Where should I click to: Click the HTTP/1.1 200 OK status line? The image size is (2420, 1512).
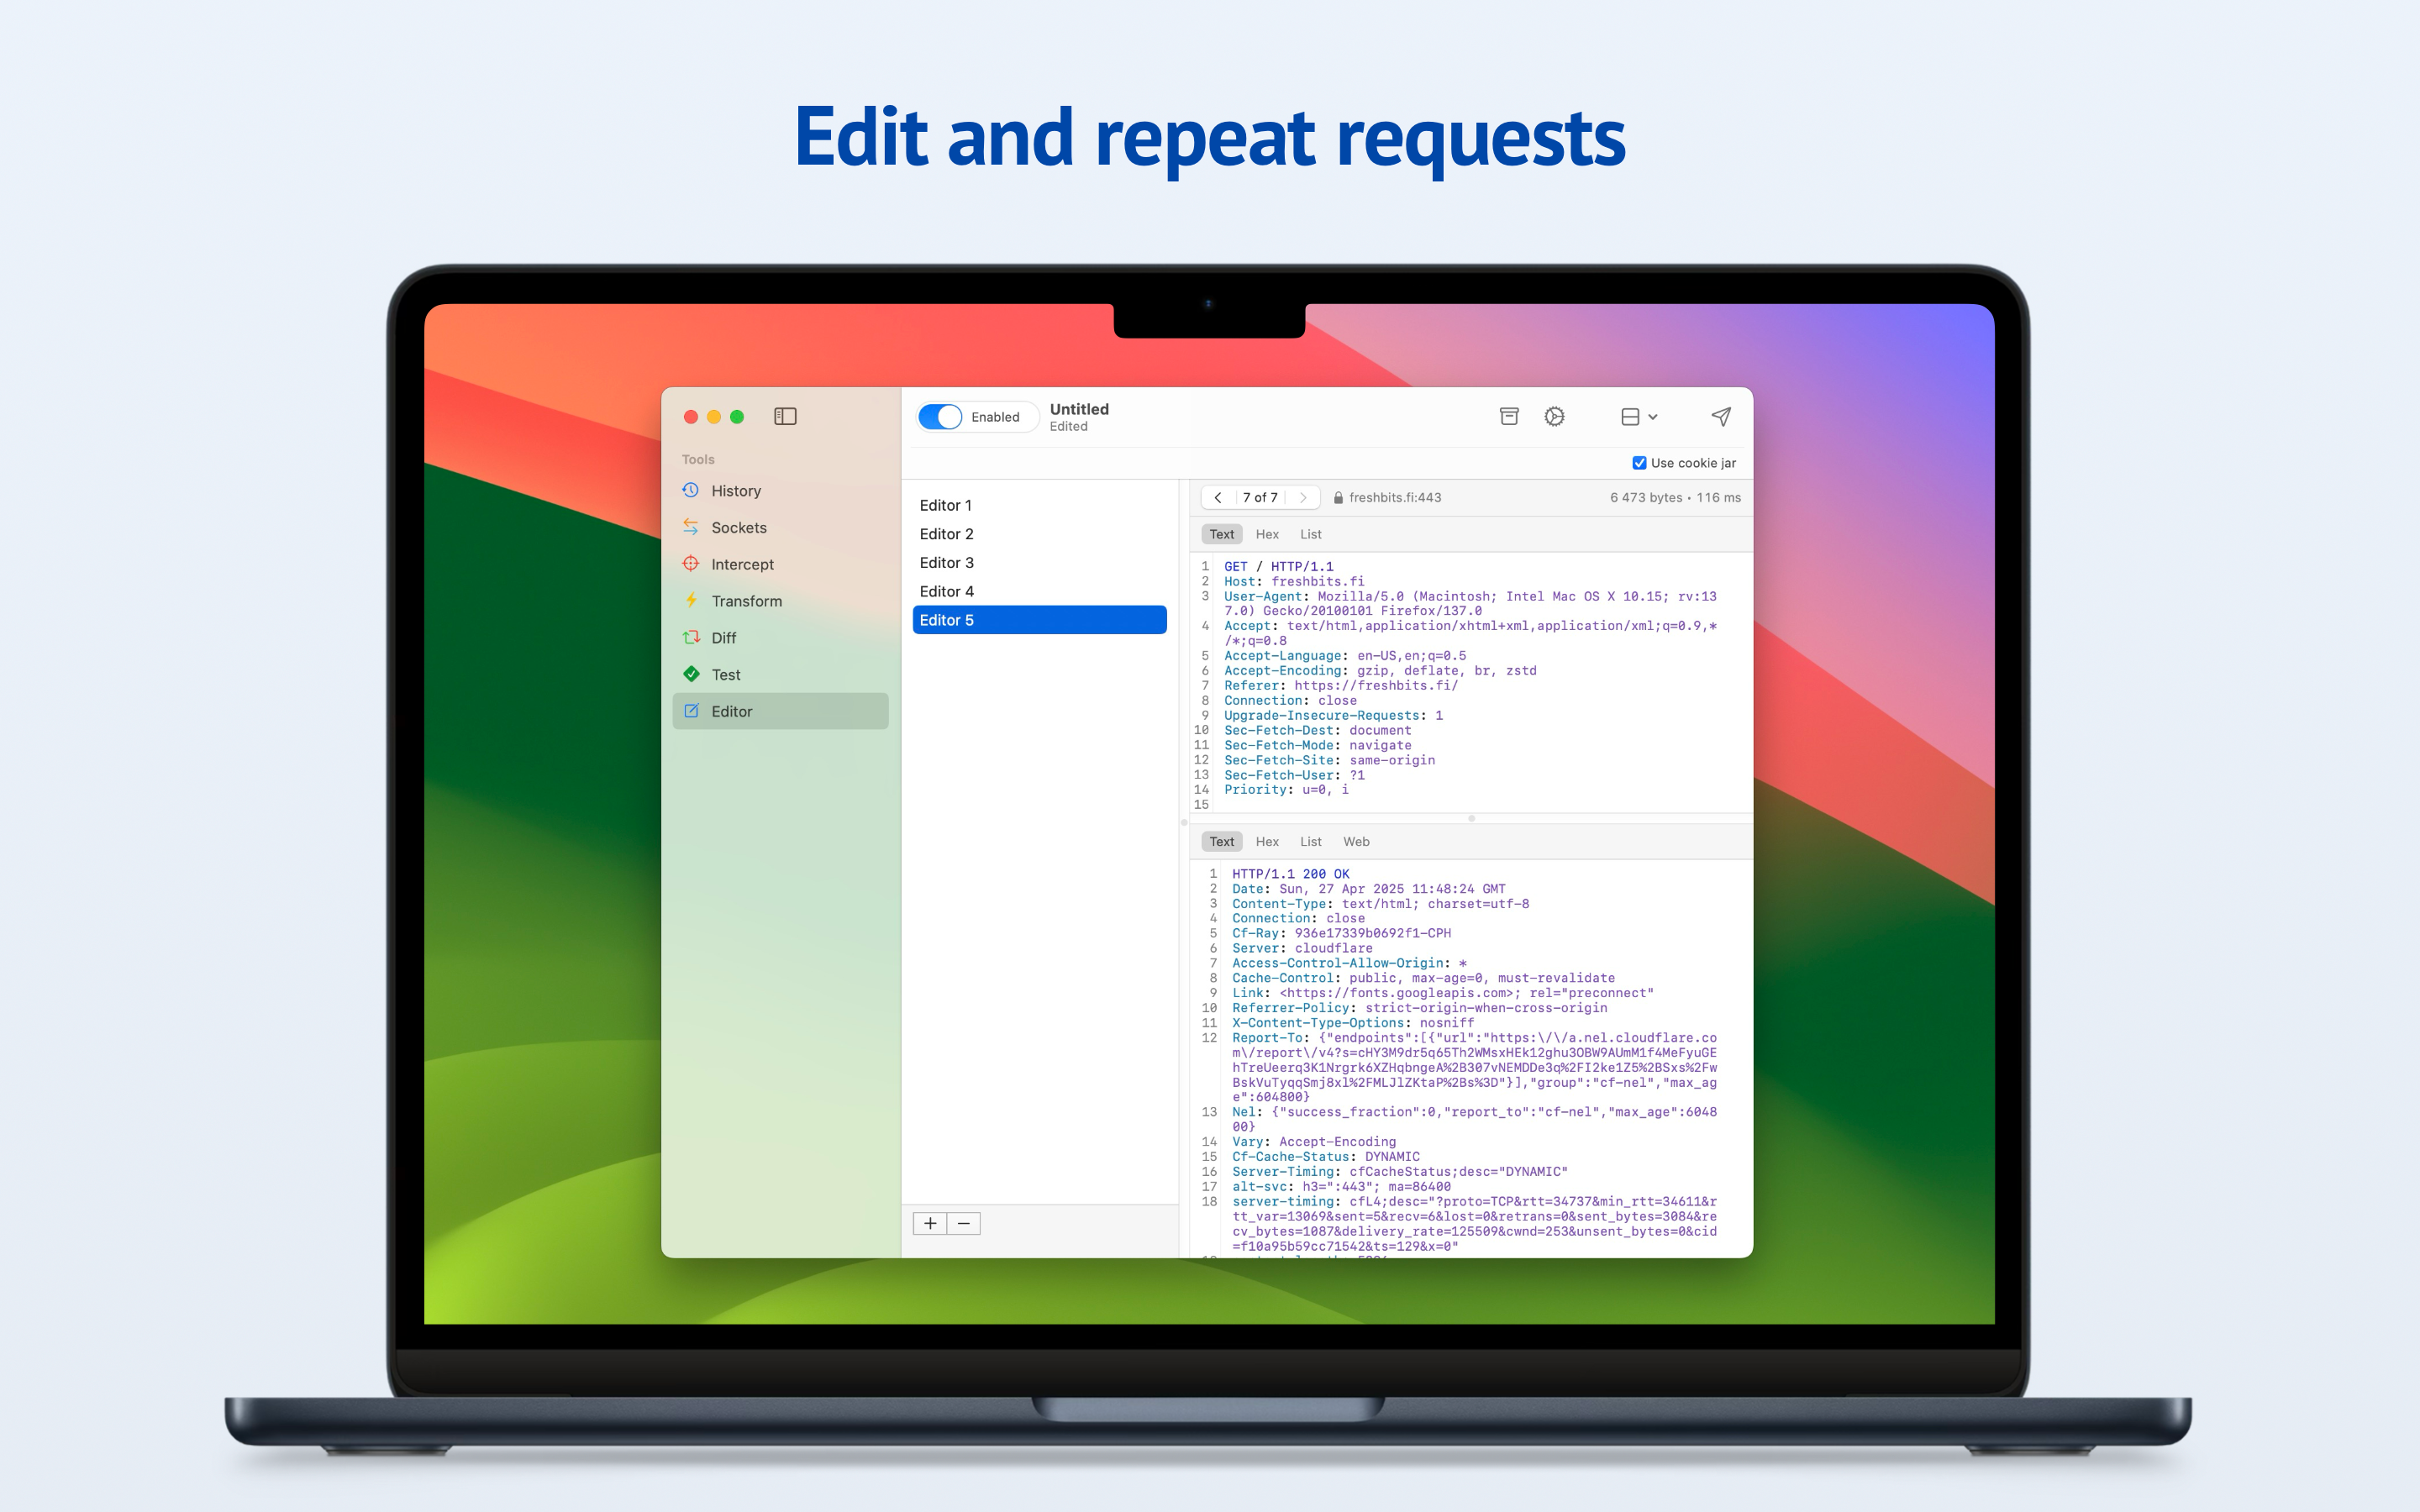point(1290,874)
